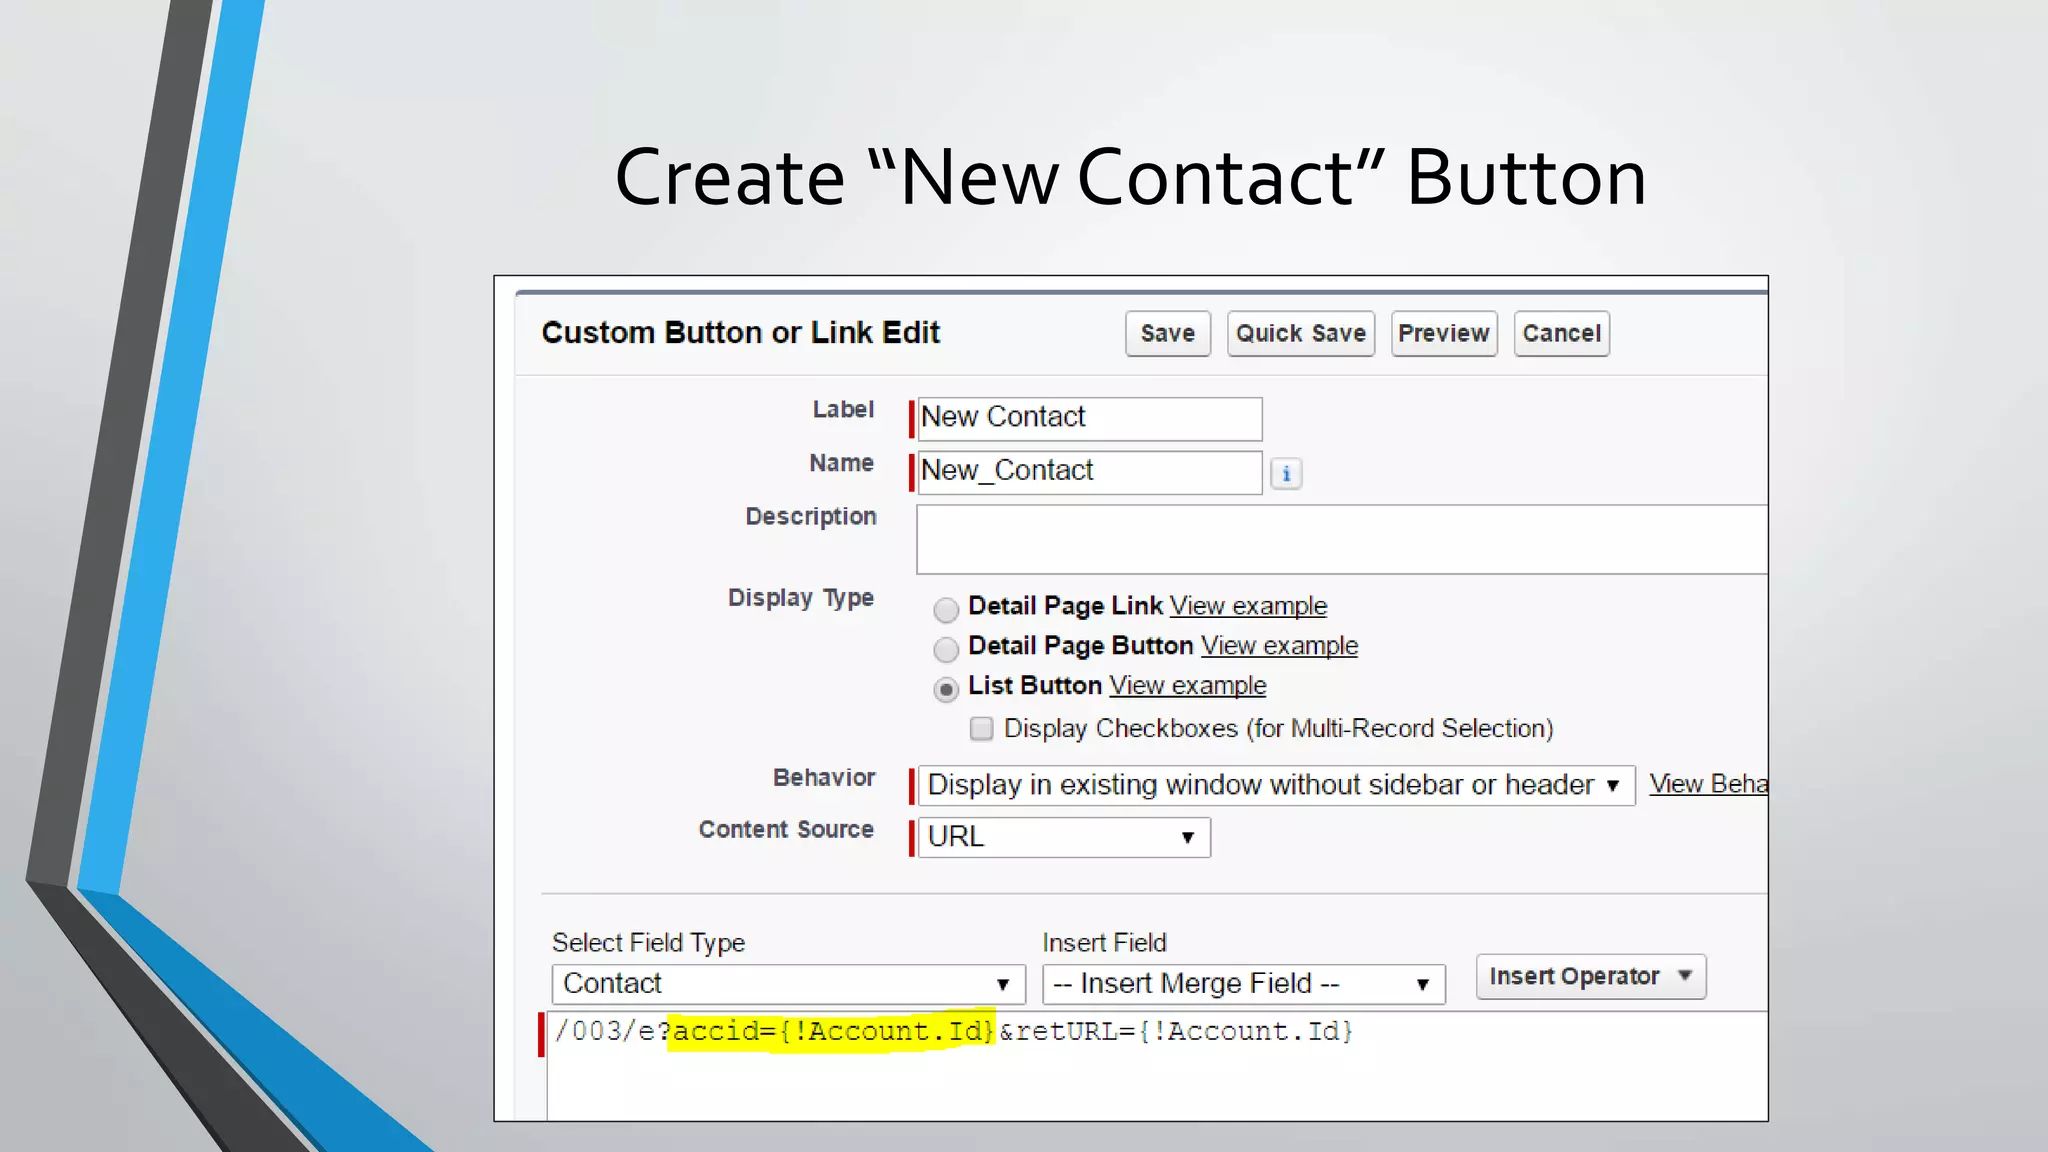Click the Quick Save button

[1300, 333]
